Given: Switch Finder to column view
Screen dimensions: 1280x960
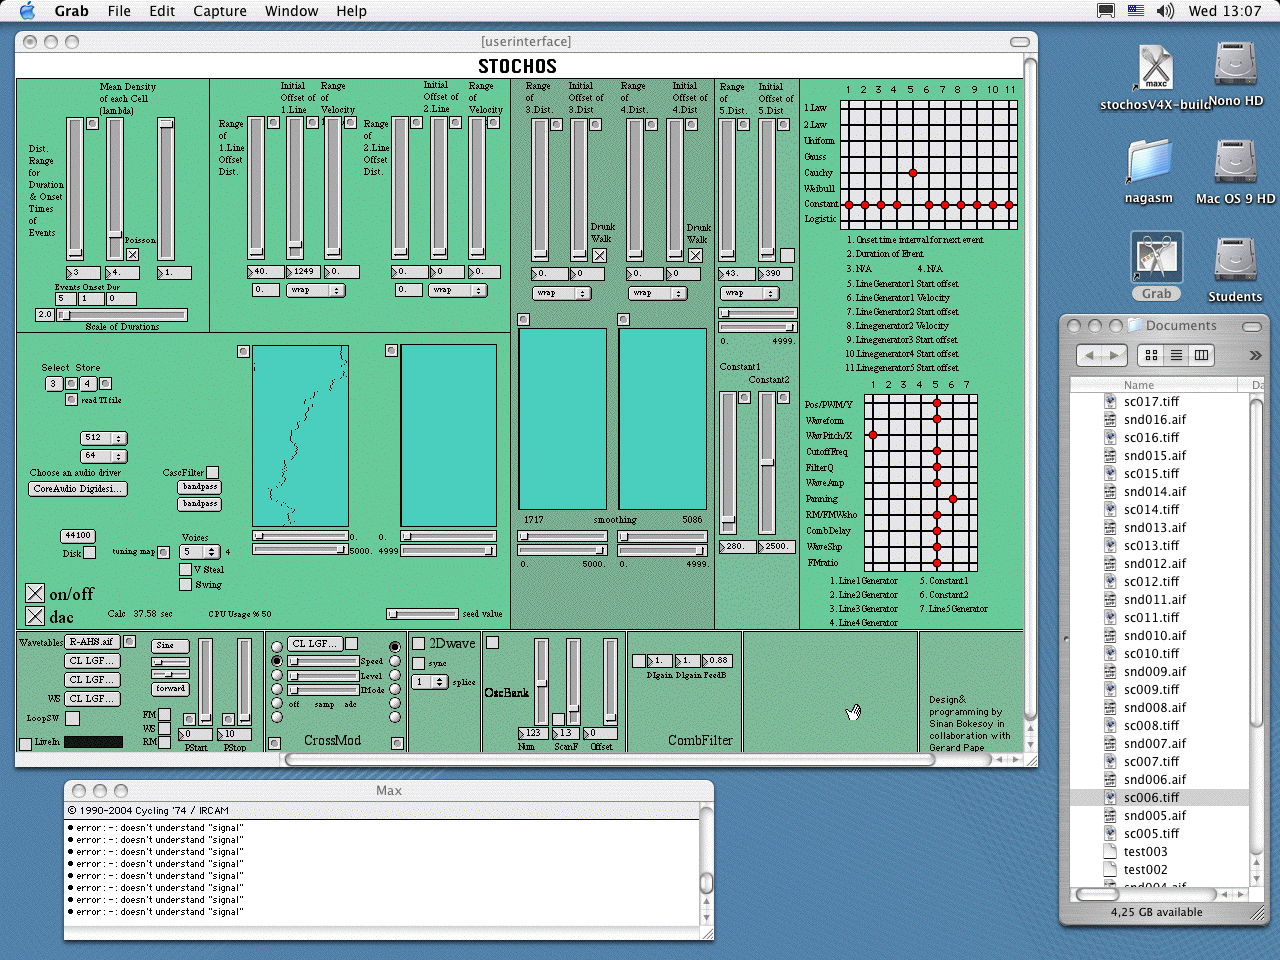Looking at the screenshot, I should tap(1201, 355).
